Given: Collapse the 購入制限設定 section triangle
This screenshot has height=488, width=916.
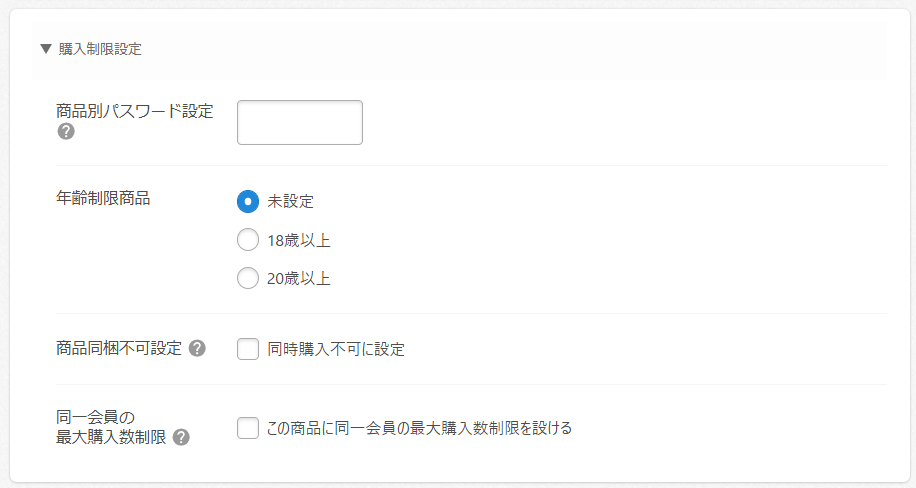Looking at the screenshot, I should [x=46, y=48].
